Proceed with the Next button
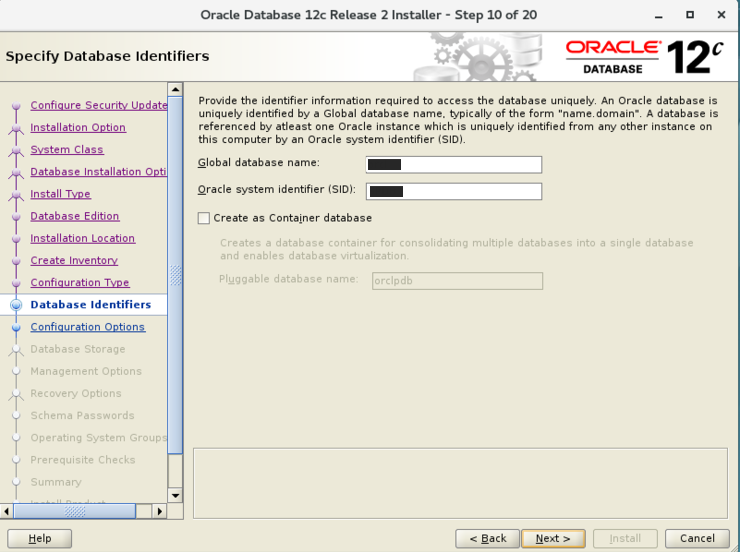The image size is (740, 552). pos(553,538)
